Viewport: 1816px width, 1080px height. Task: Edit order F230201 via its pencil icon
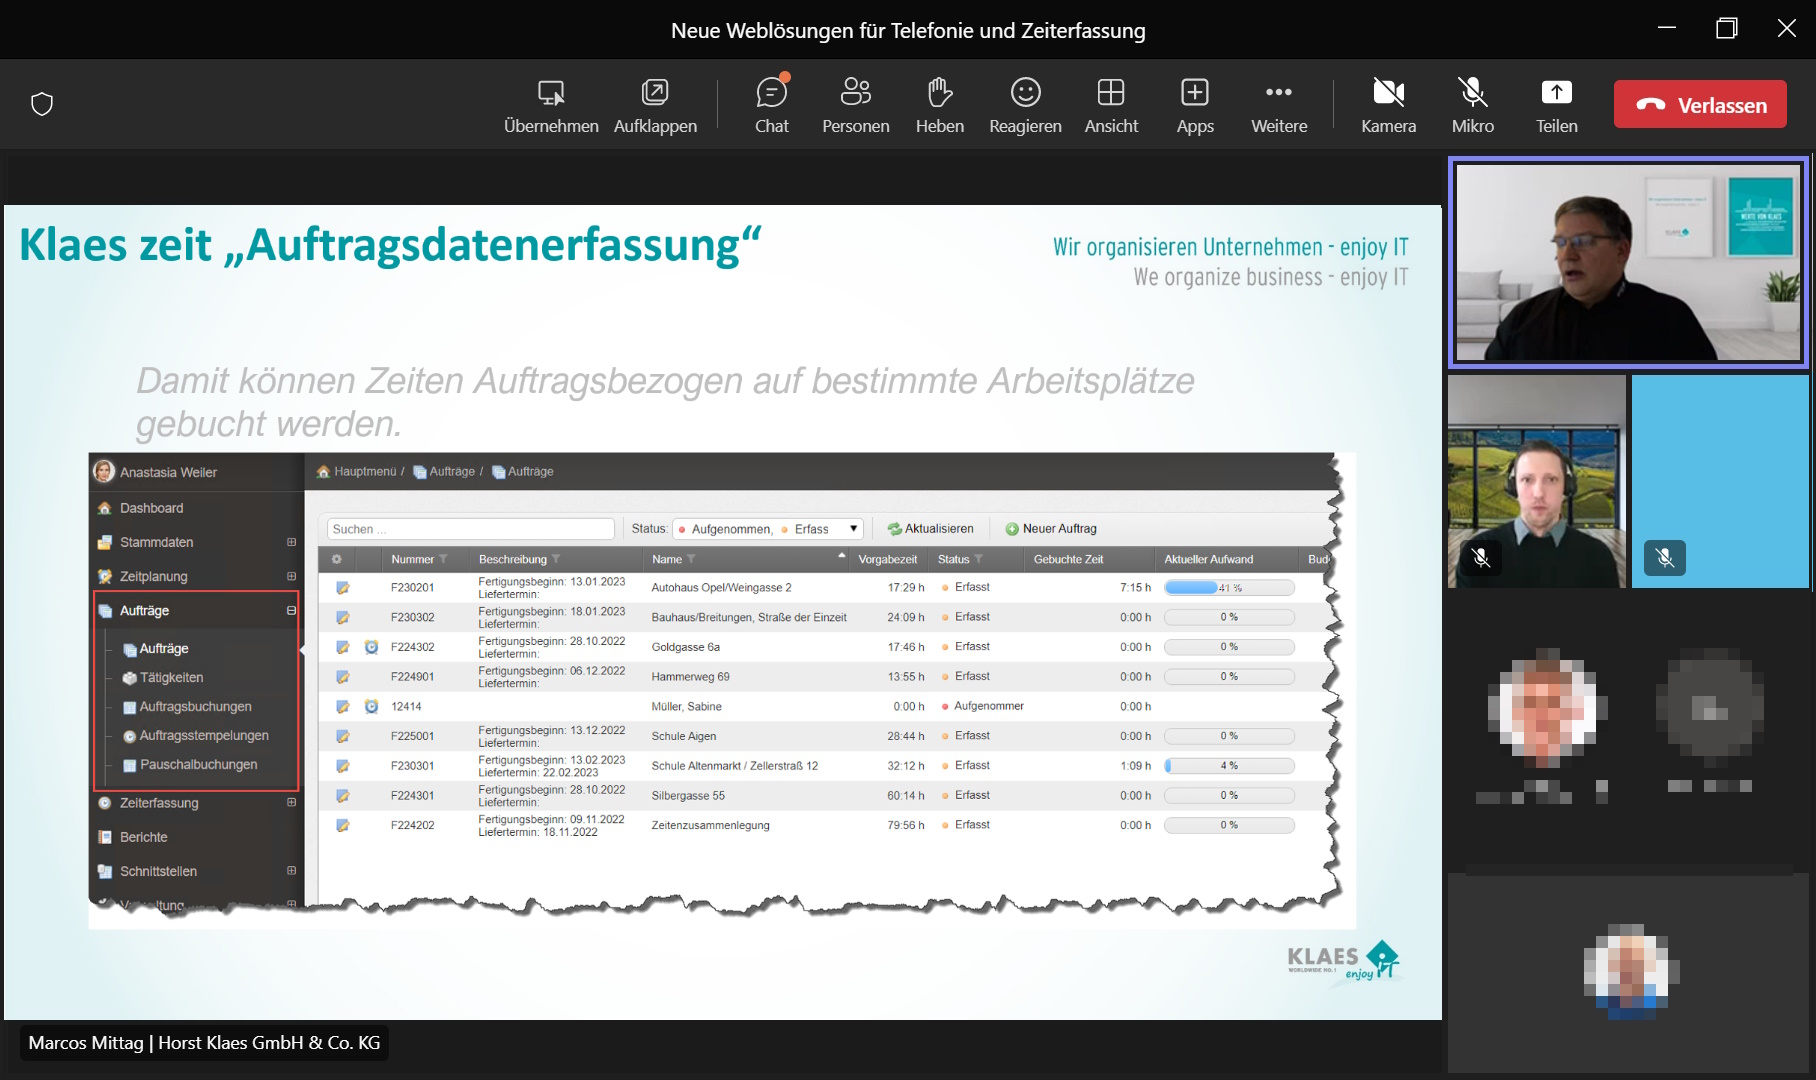point(342,588)
